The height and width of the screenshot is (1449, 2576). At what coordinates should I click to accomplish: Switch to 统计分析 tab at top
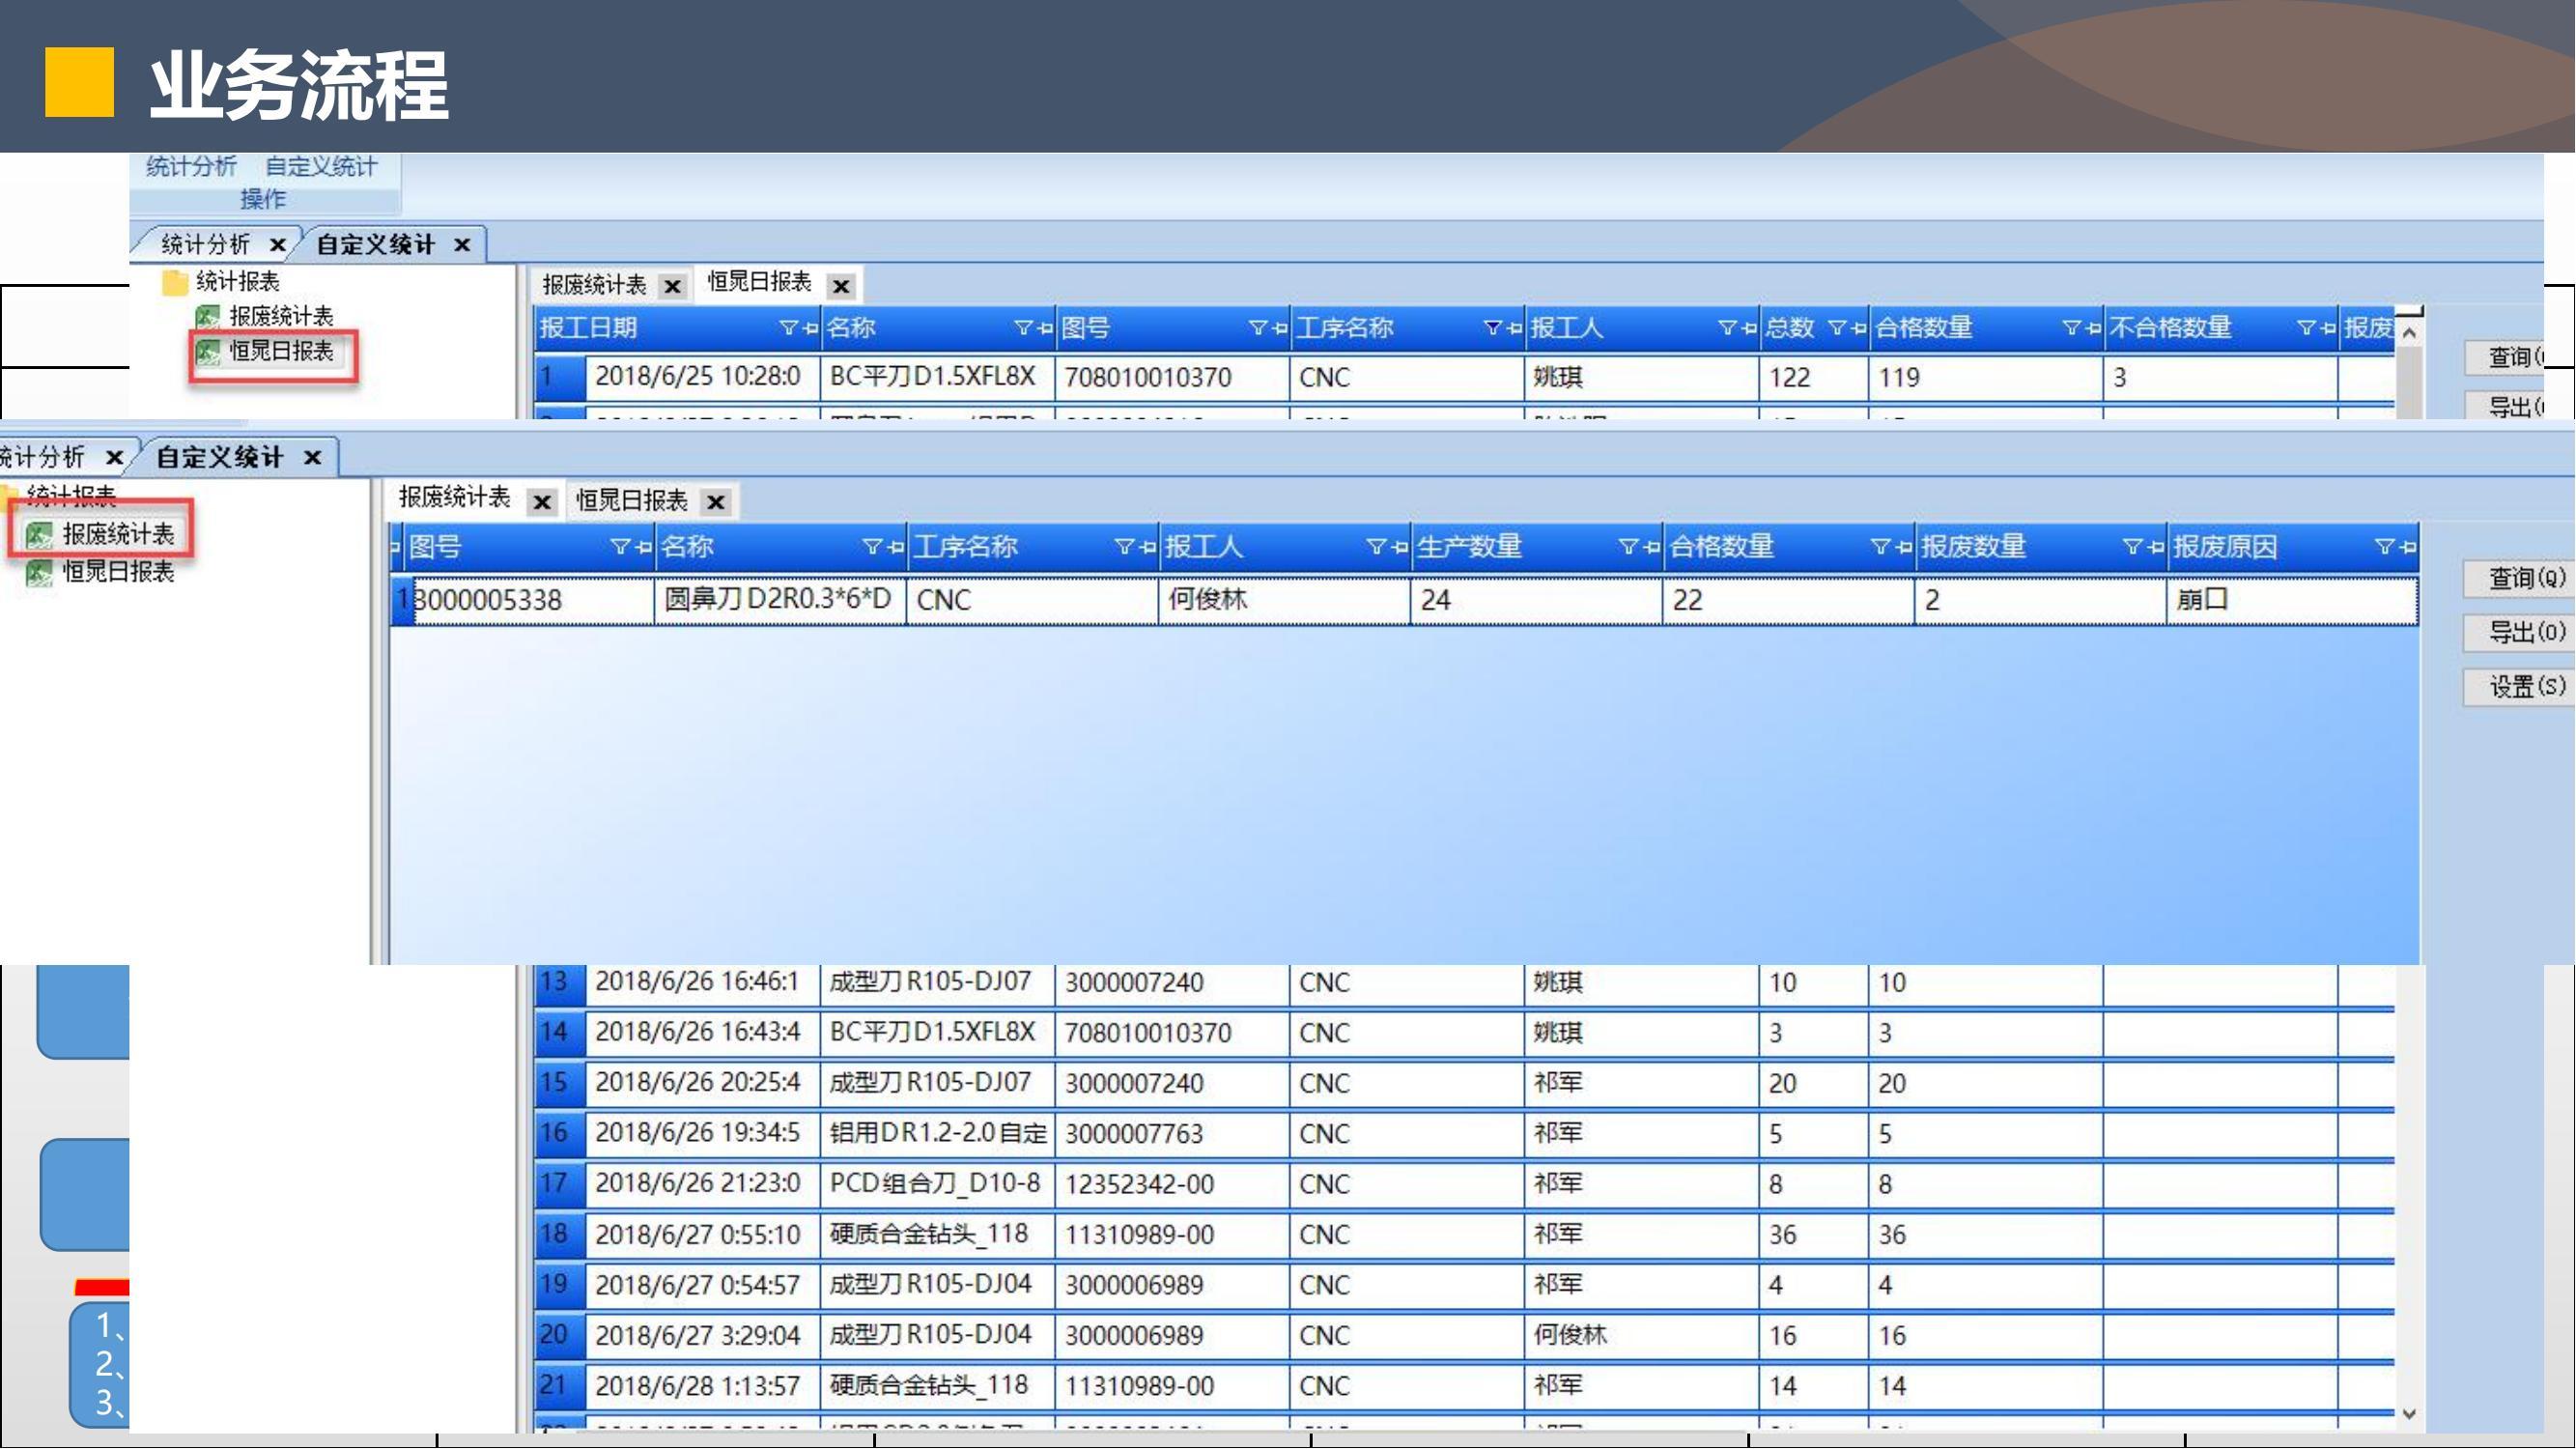205,245
